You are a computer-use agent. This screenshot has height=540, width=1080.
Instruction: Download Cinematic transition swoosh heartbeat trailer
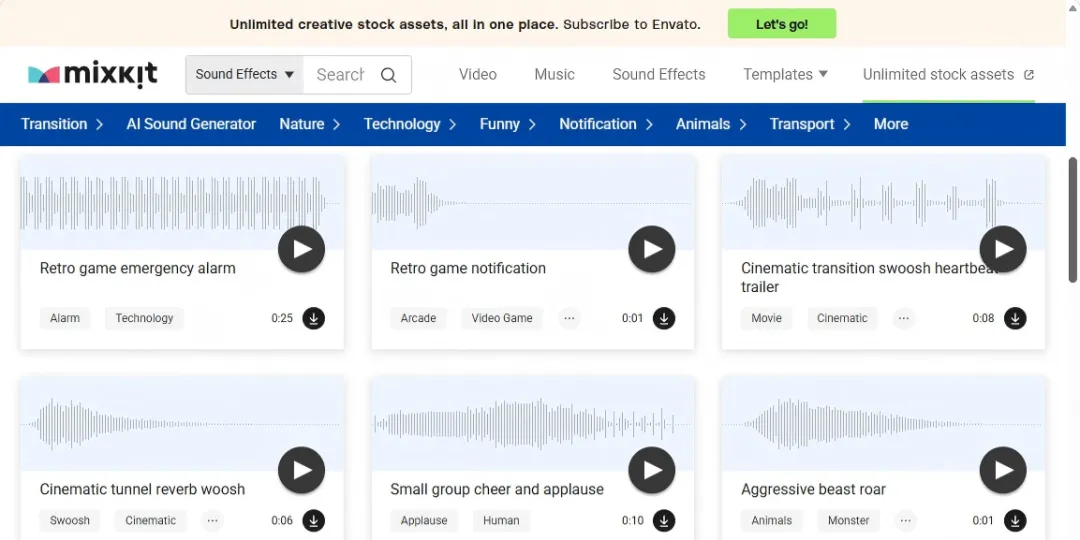[1015, 318]
